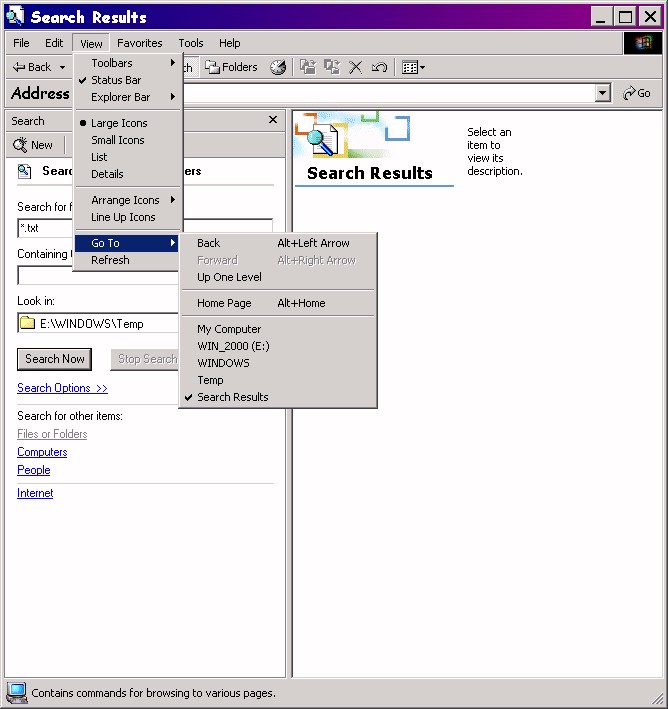Click the Internet link

pos(35,493)
